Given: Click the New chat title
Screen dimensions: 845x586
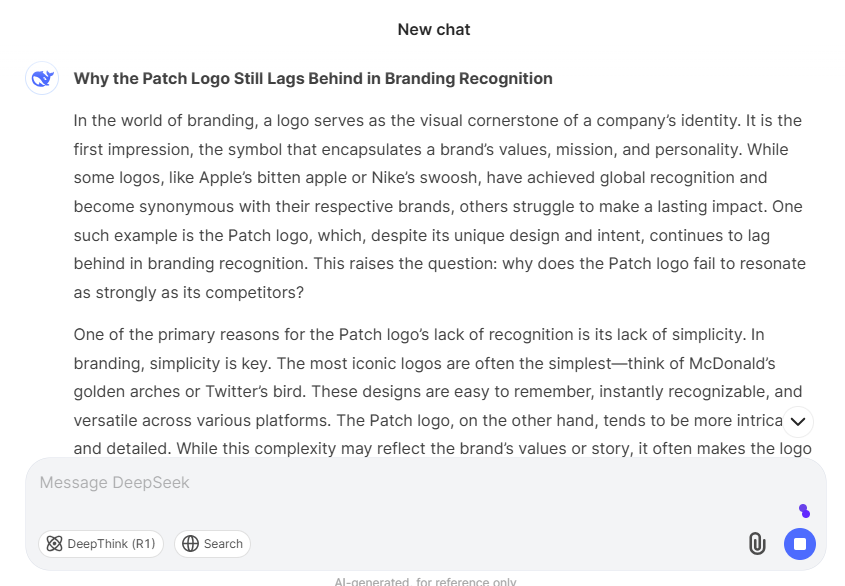Looking at the screenshot, I should point(434,29).
